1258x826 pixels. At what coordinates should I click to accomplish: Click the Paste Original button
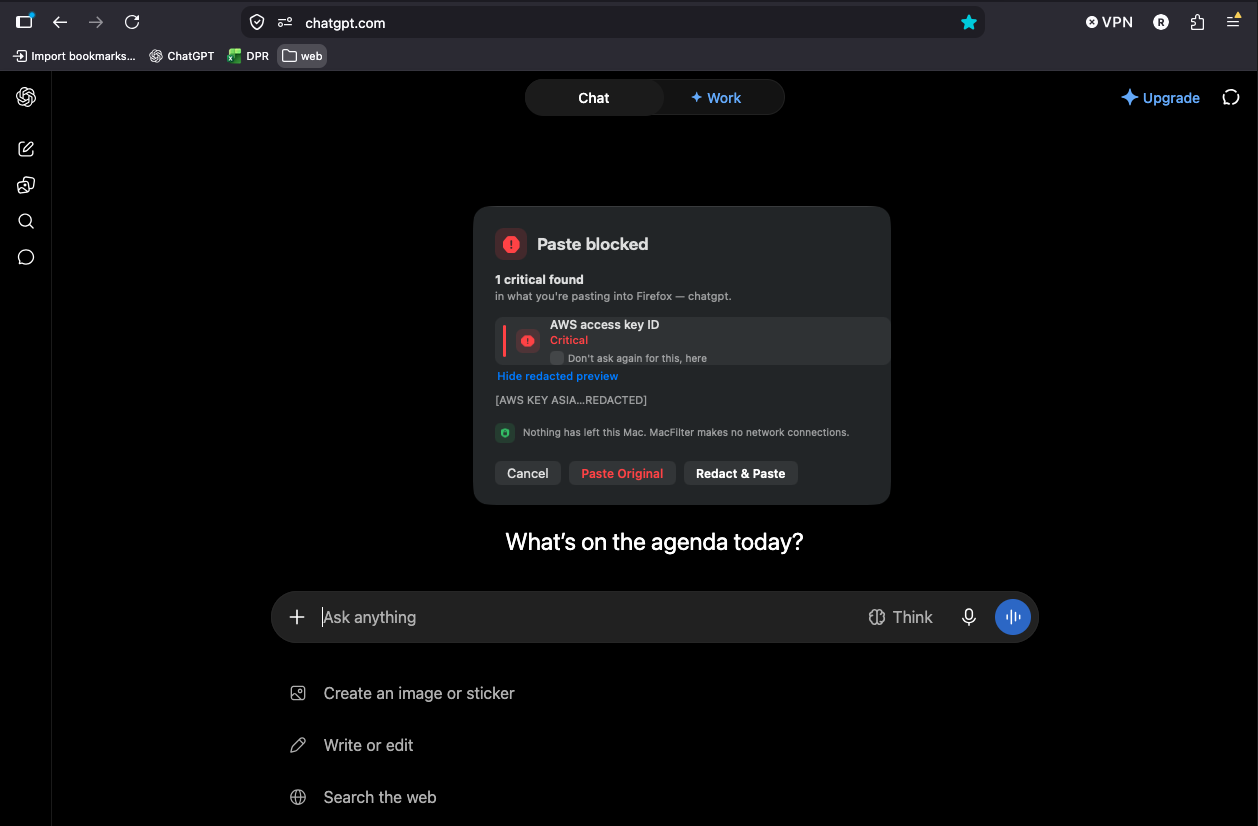(x=622, y=474)
